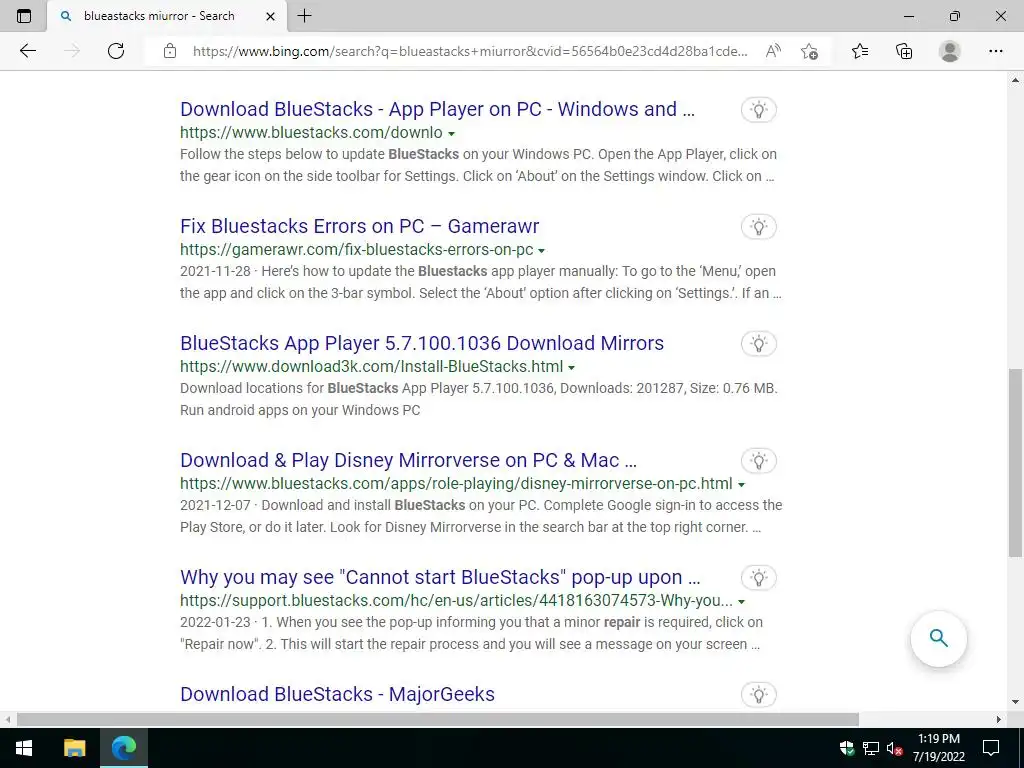Viewport: 1024px width, 768px height.
Task: Turn on Read aloud
Action: pyautogui.click(x=773, y=51)
